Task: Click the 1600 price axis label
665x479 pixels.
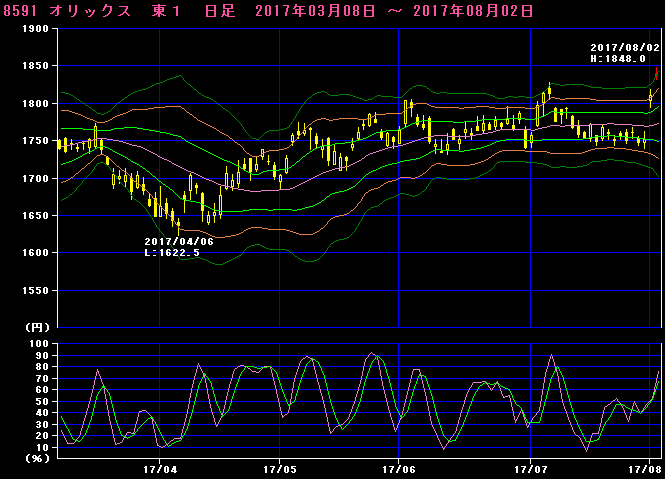Action: [x=35, y=252]
